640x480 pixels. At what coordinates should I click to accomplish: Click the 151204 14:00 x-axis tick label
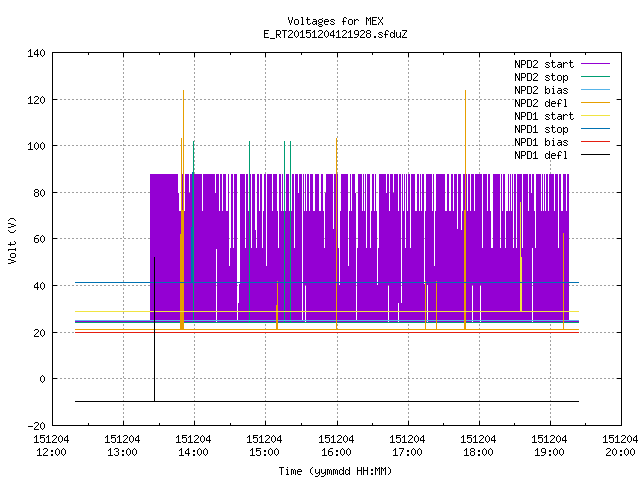[x=193, y=446]
